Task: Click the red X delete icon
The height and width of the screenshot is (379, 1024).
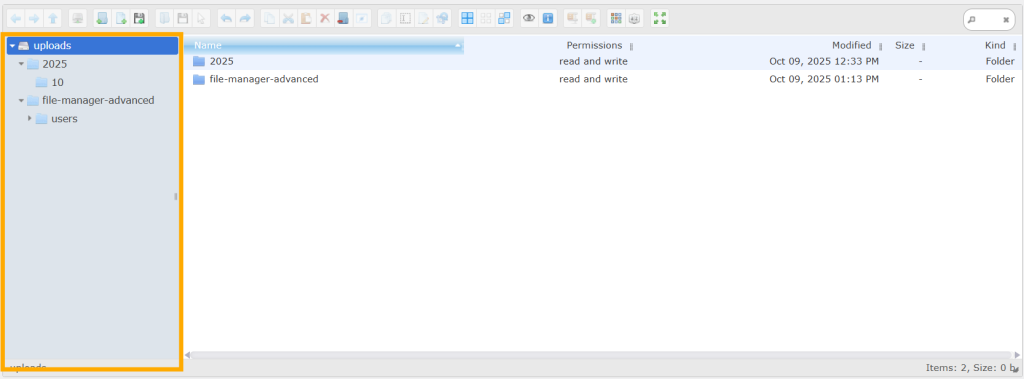Action: [x=325, y=19]
